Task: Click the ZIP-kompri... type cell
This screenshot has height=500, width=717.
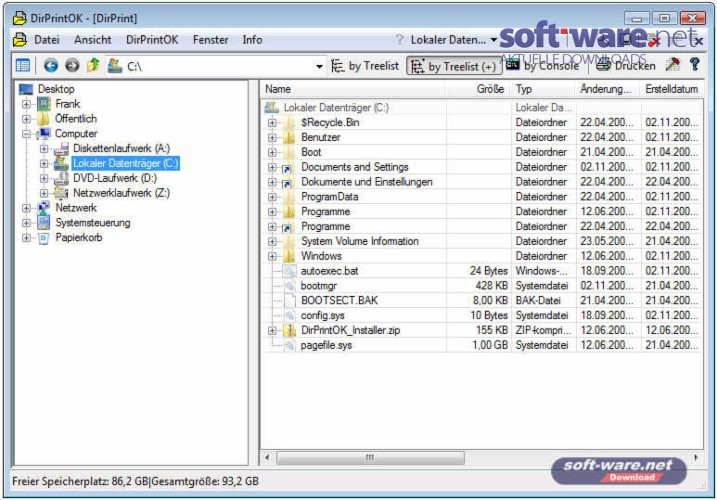Action: (543, 330)
